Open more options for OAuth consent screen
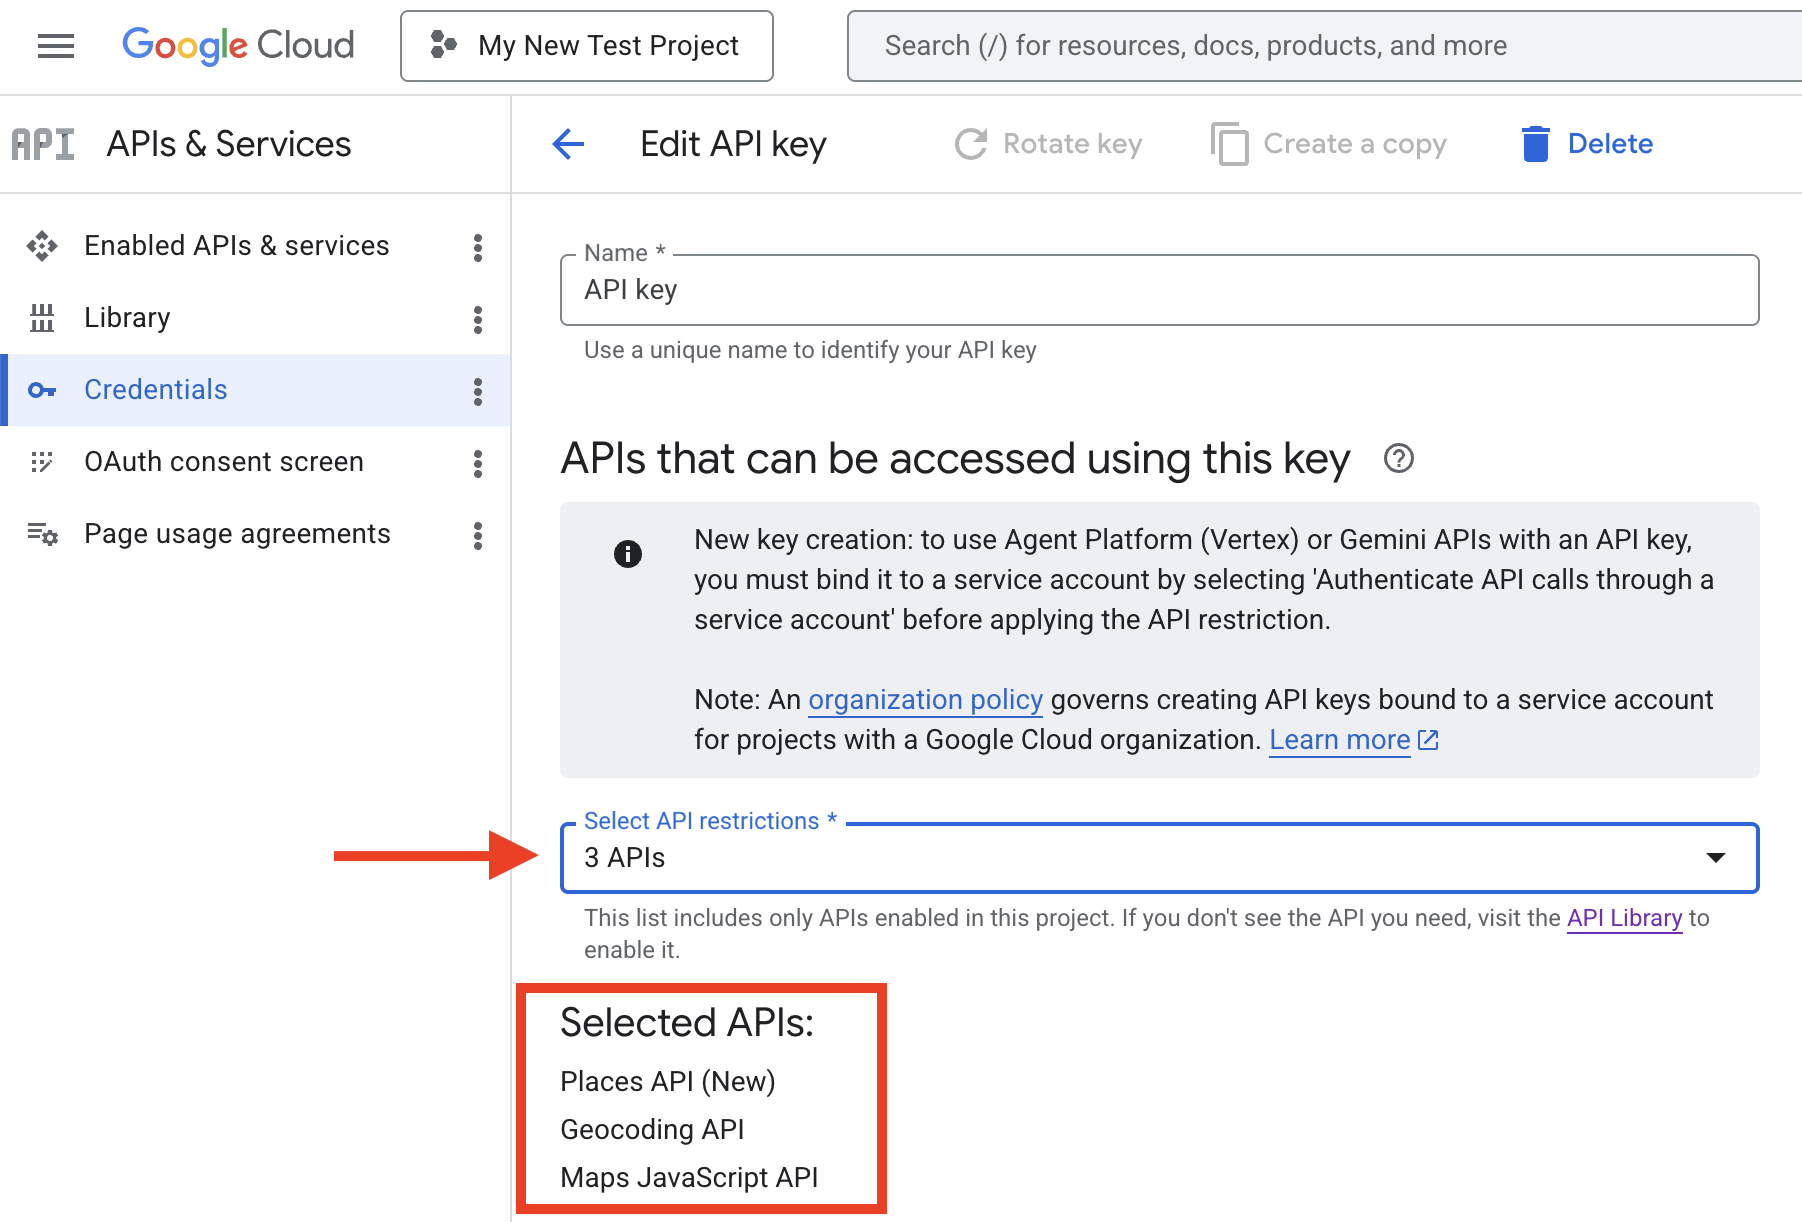This screenshot has width=1802, height=1222. pos(478,463)
